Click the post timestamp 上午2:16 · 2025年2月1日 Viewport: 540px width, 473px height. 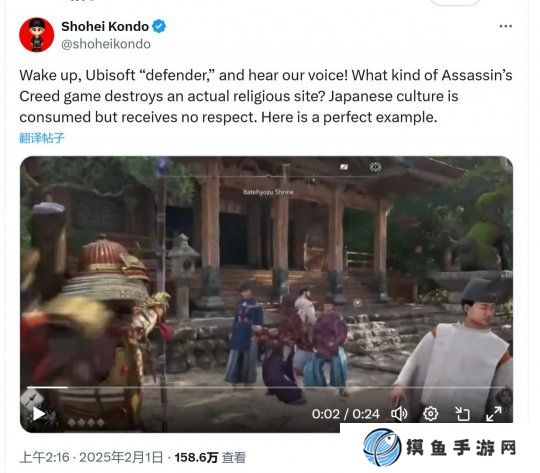click(x=91, y=457)
